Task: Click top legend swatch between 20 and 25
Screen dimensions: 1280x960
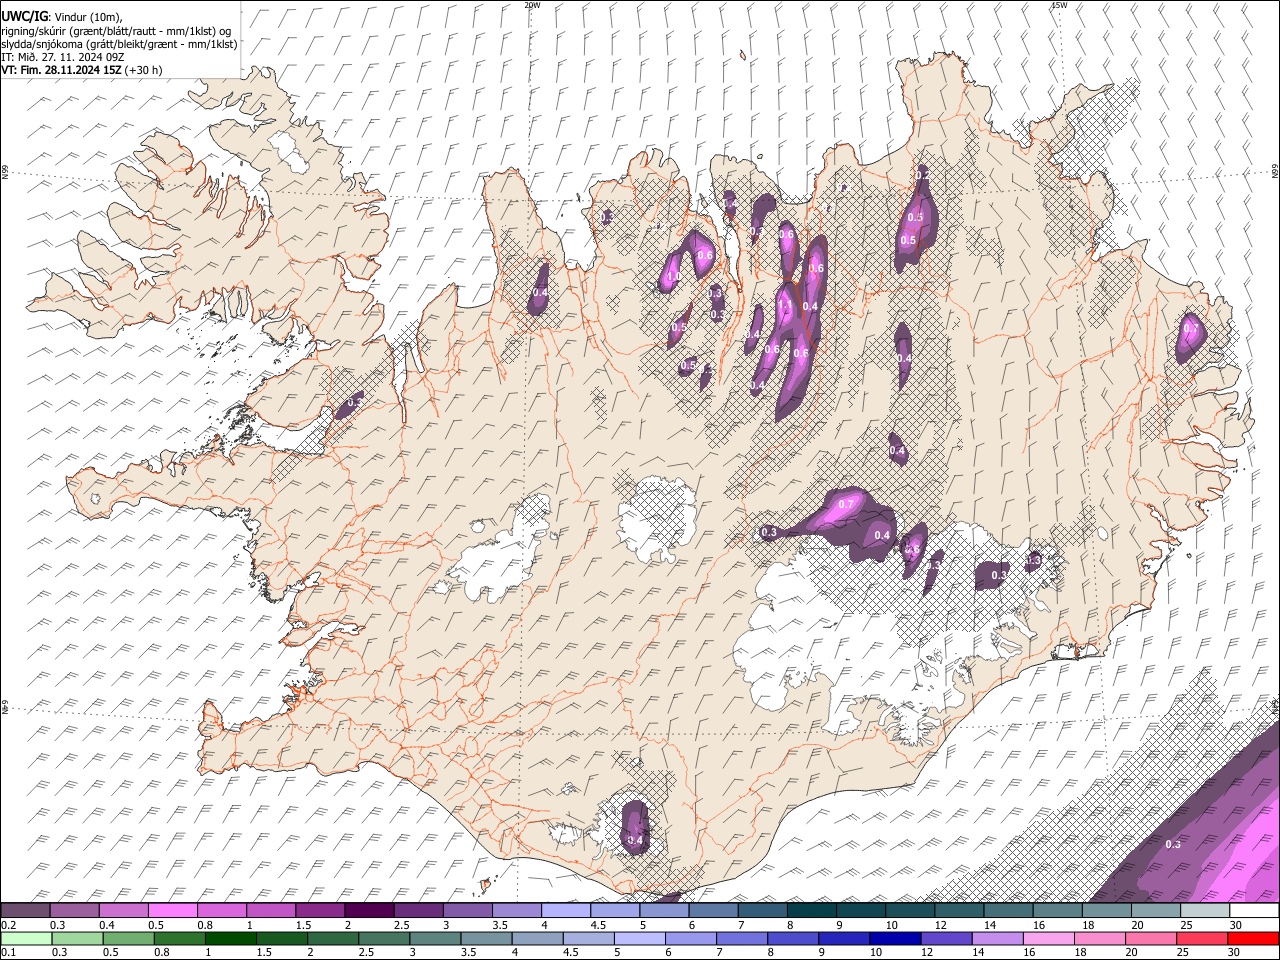Action: point(1156,911)
